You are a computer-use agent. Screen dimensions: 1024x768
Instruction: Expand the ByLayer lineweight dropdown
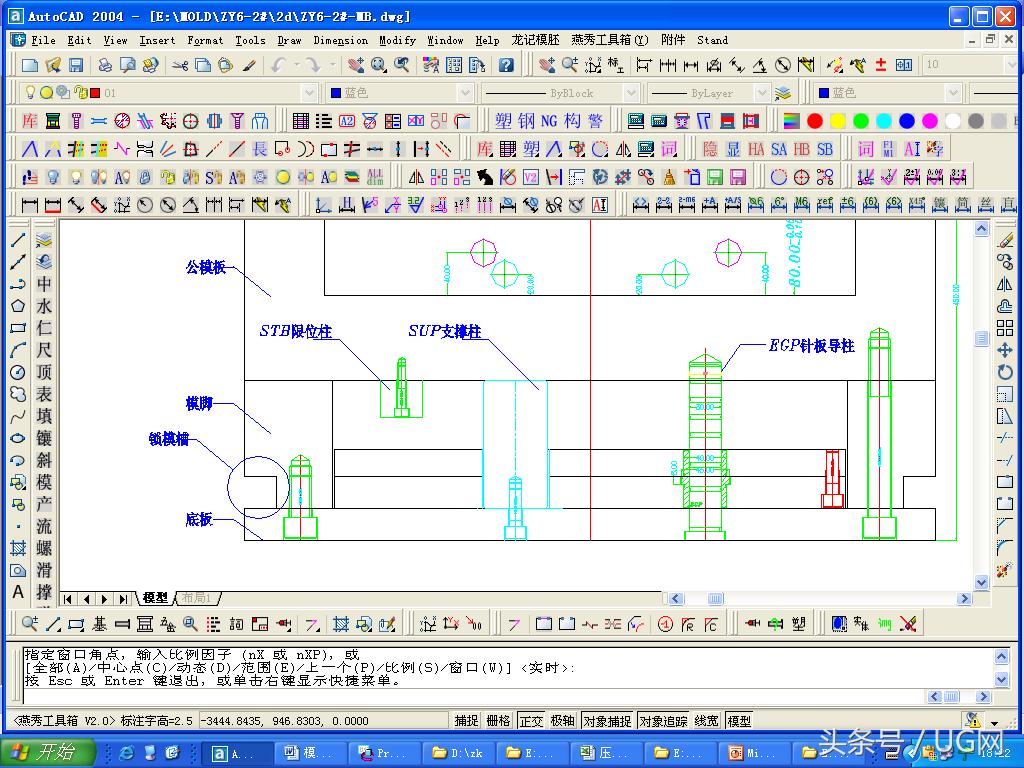click(761, 93)
